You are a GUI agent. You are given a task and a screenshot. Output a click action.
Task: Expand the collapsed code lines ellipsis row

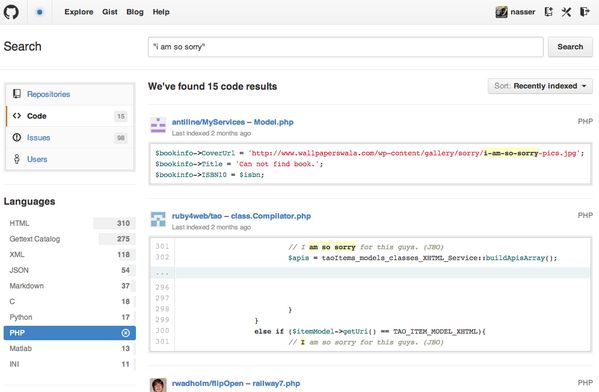coord(370,273)
